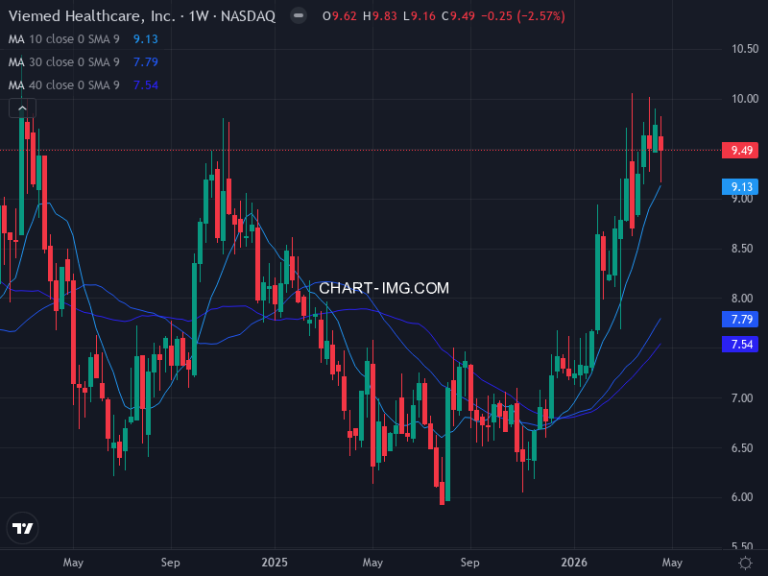
Task: Click the 10.00 price scale label
Action: [x=744, y=99]
